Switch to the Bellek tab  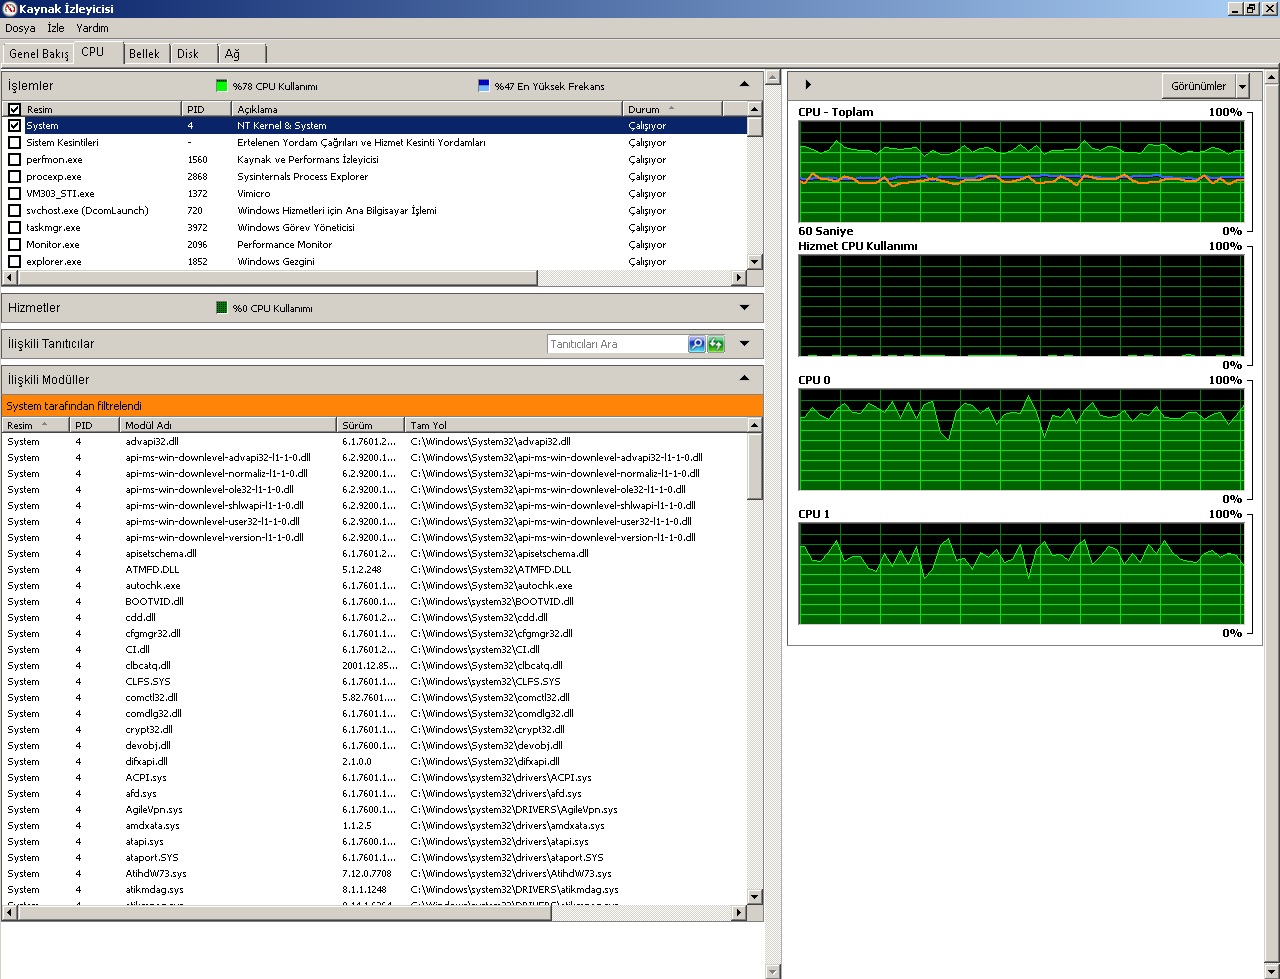144,54
